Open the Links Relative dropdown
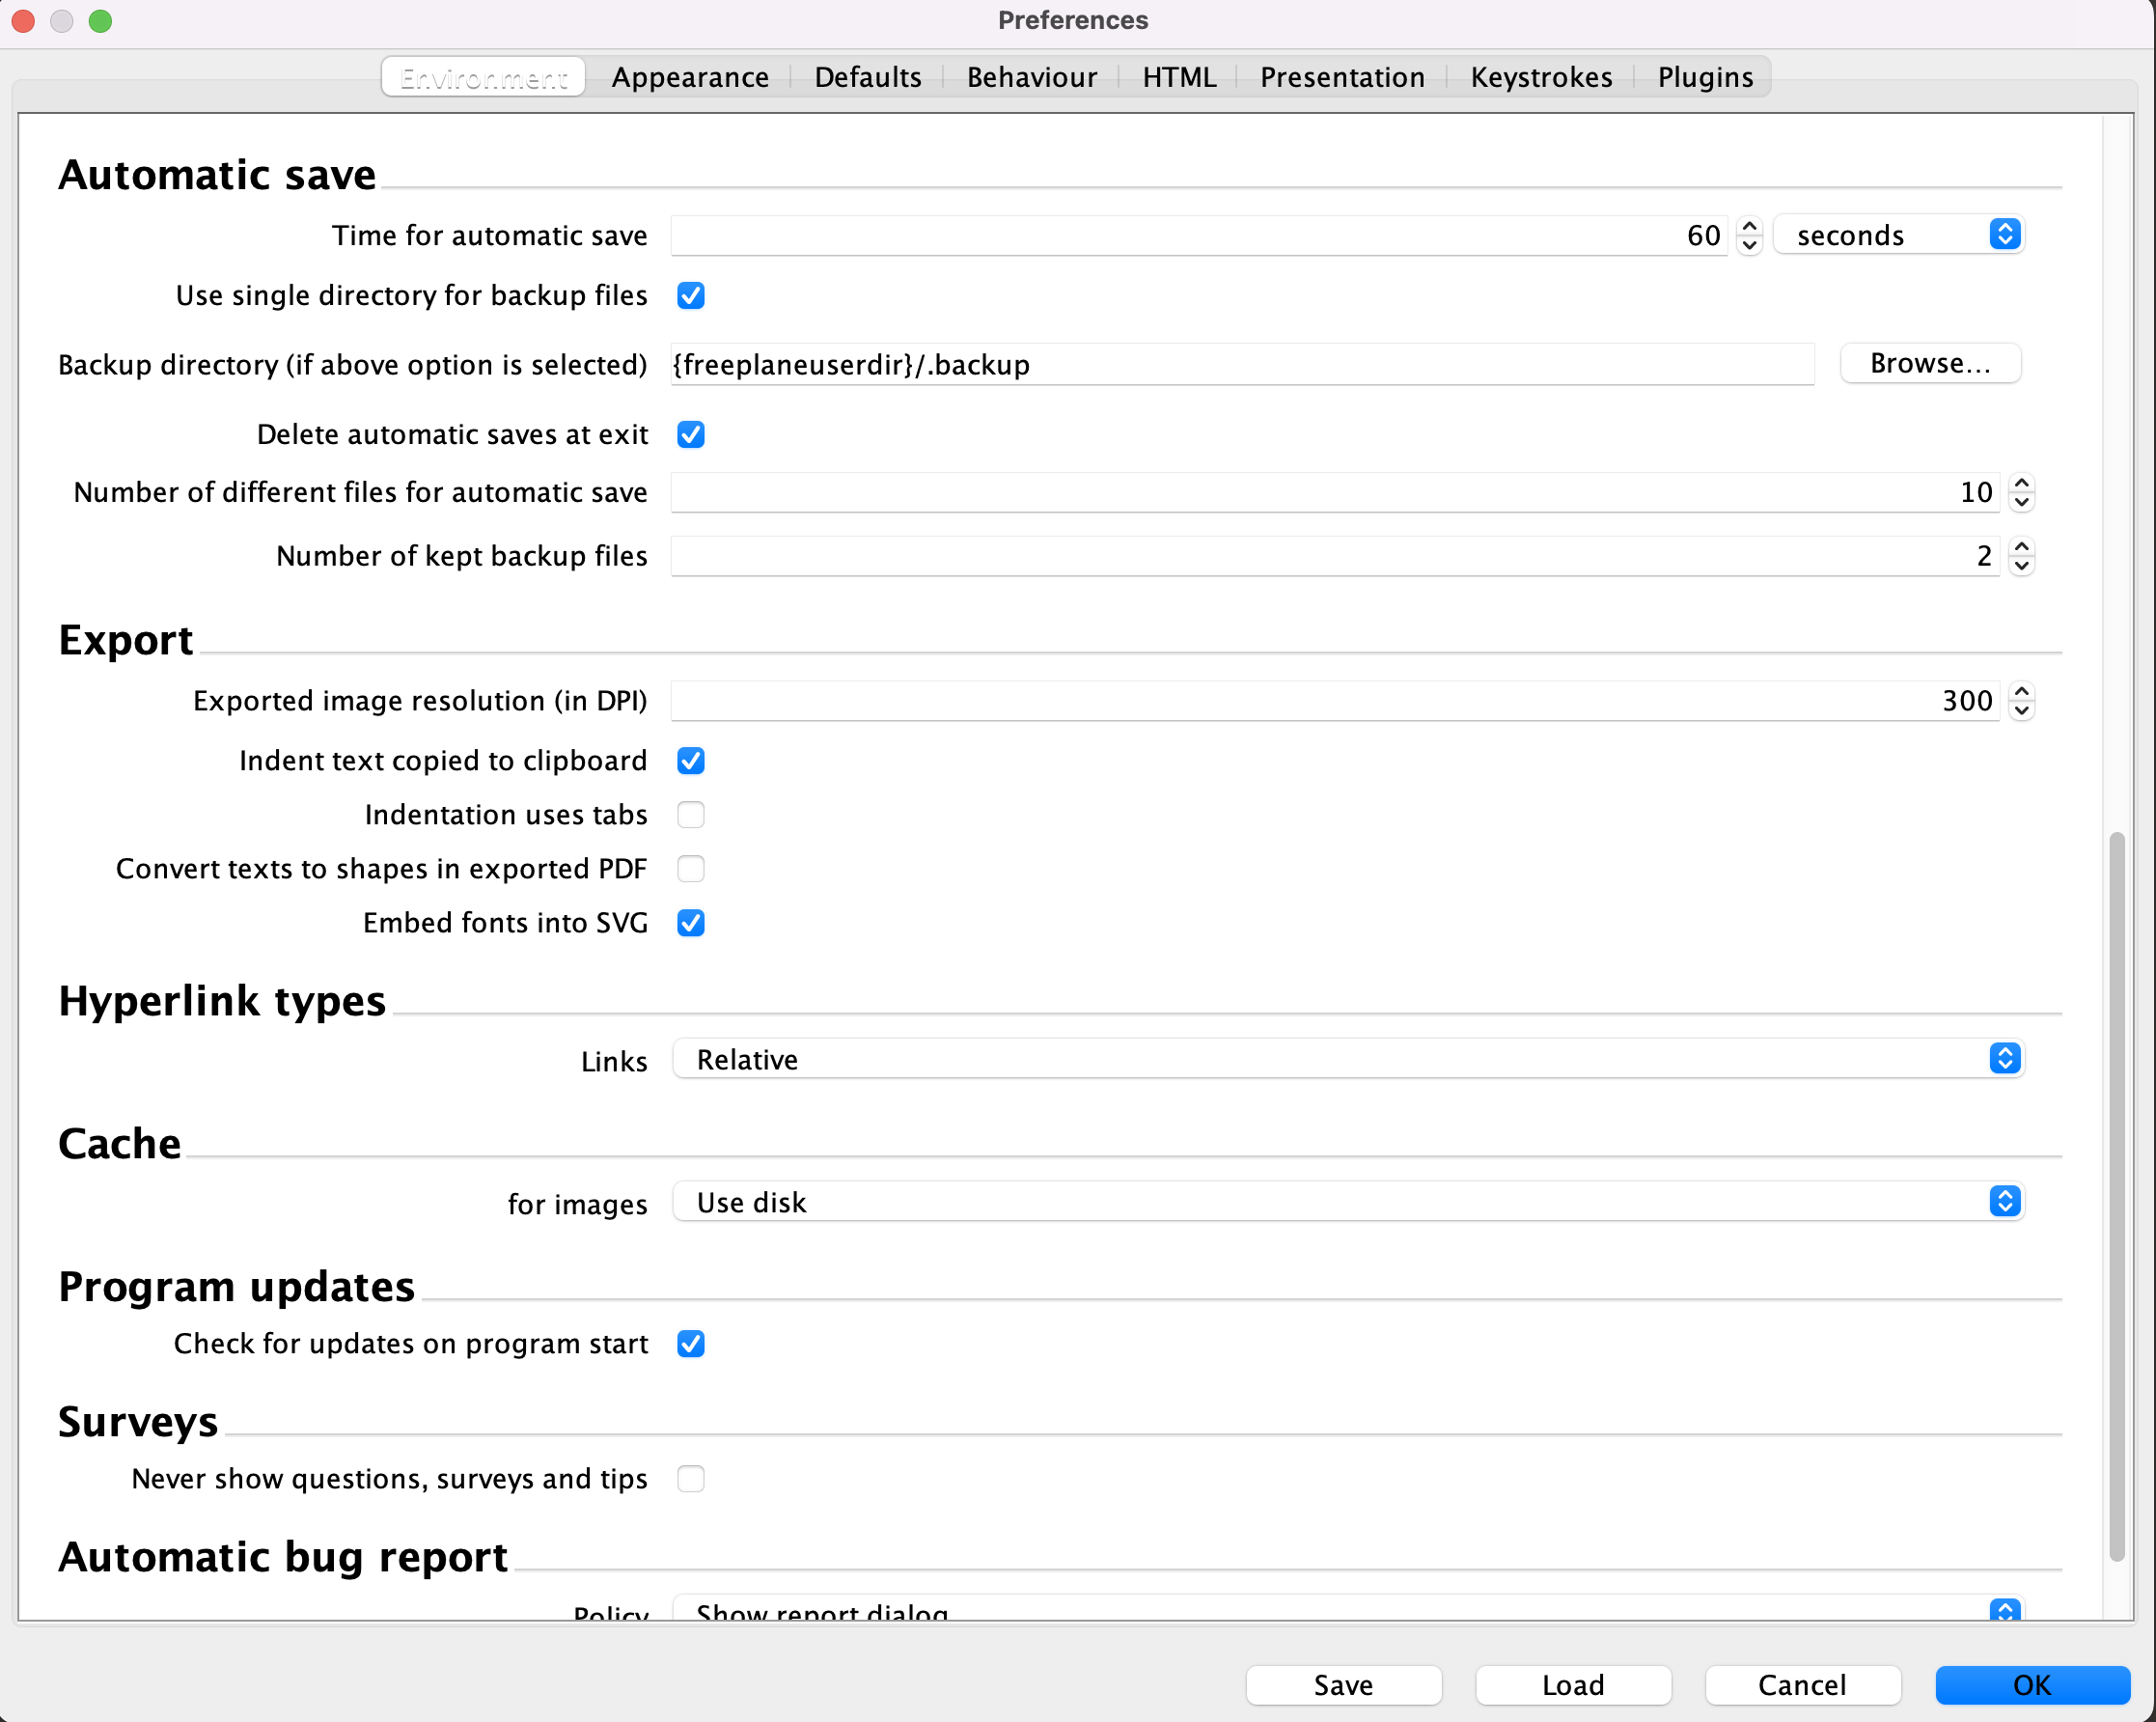 point(1348,1059)
